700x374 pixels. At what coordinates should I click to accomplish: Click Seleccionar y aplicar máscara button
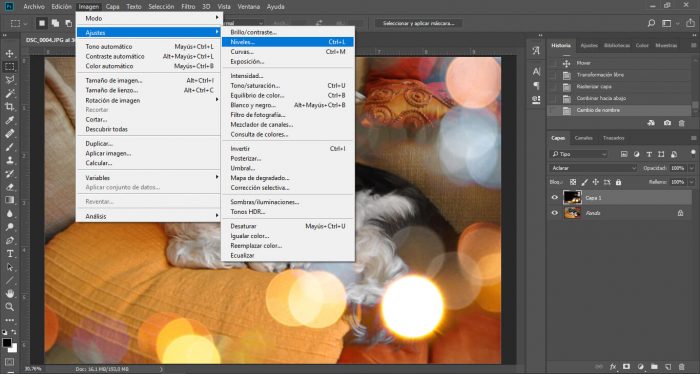click(418, 23)
